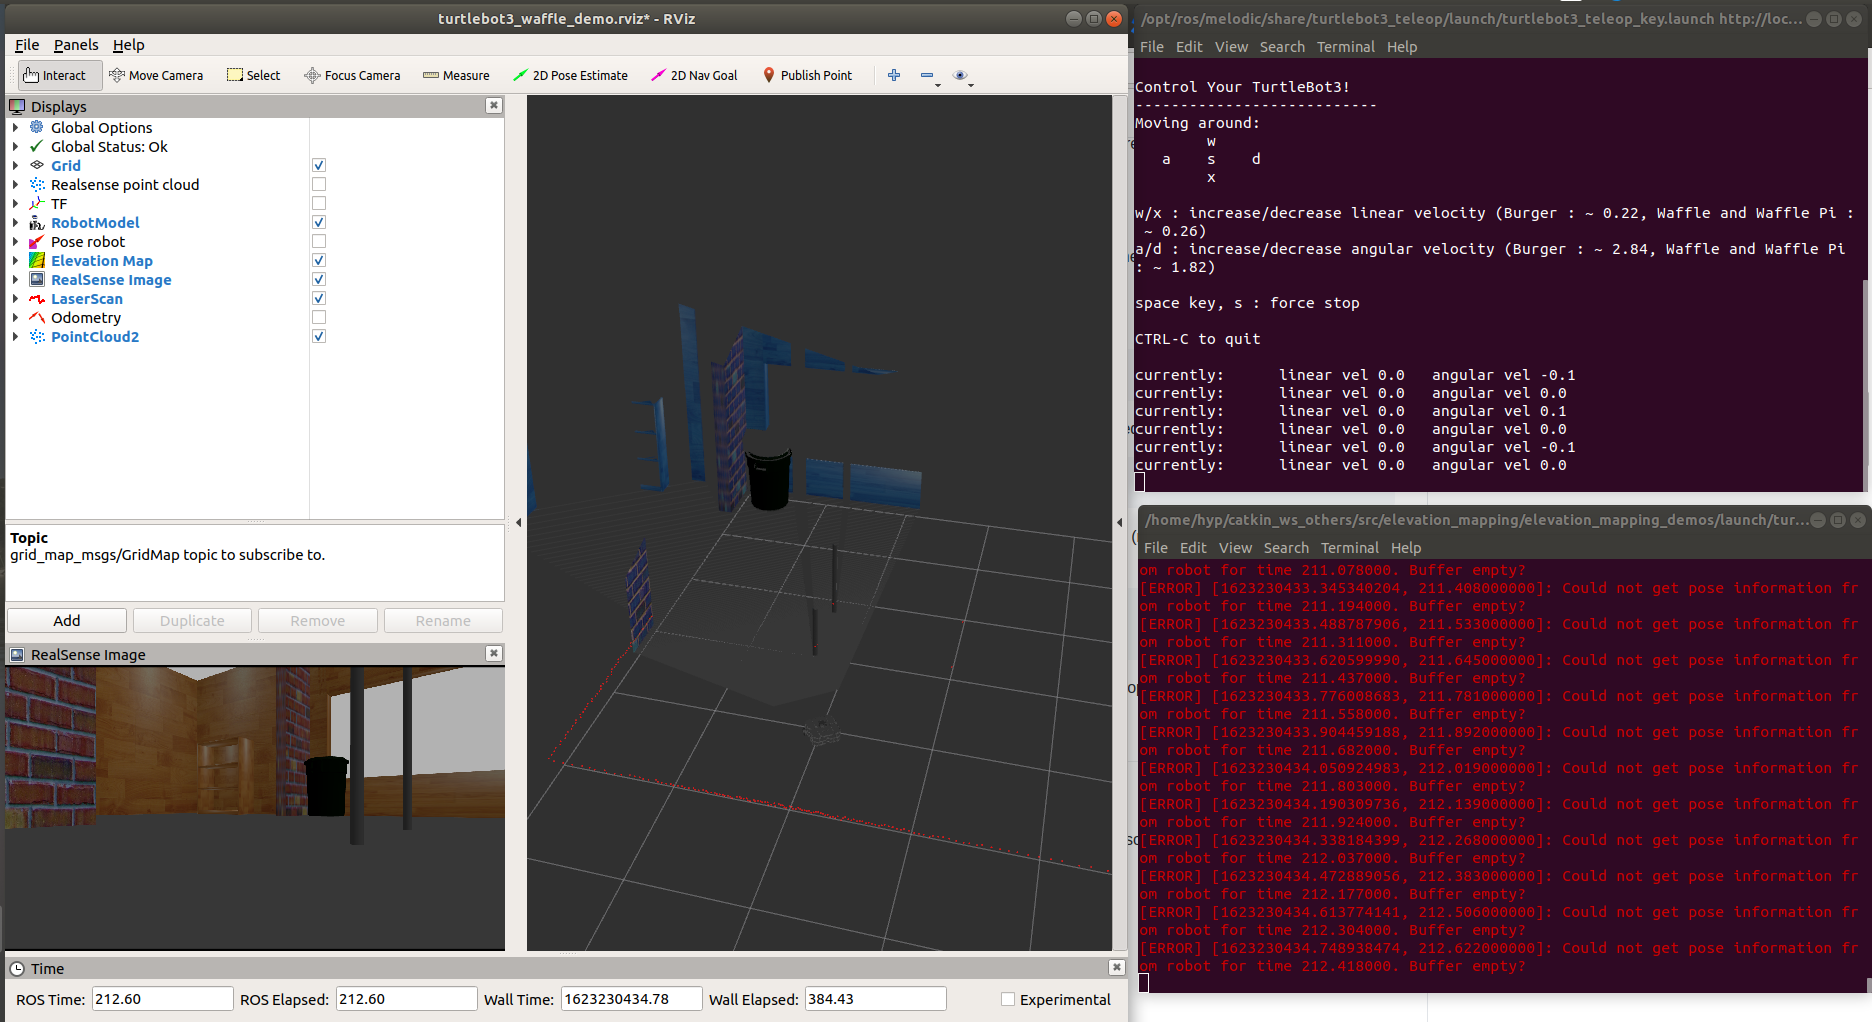Open View menu in elevation_mapping terminal
The width and height of the screenshot is (1872, 1022).
(x=1235, y=548)
